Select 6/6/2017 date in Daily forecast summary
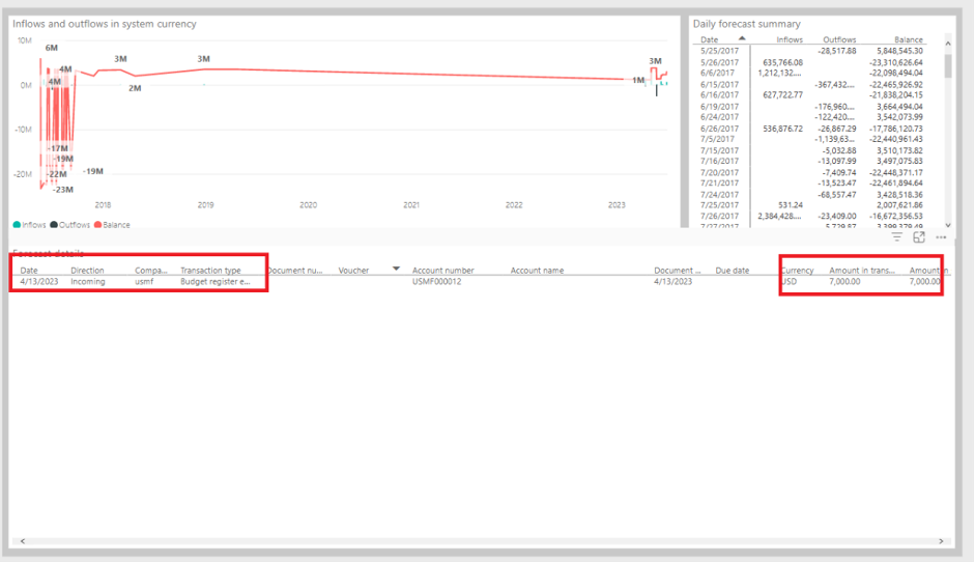 717,73
